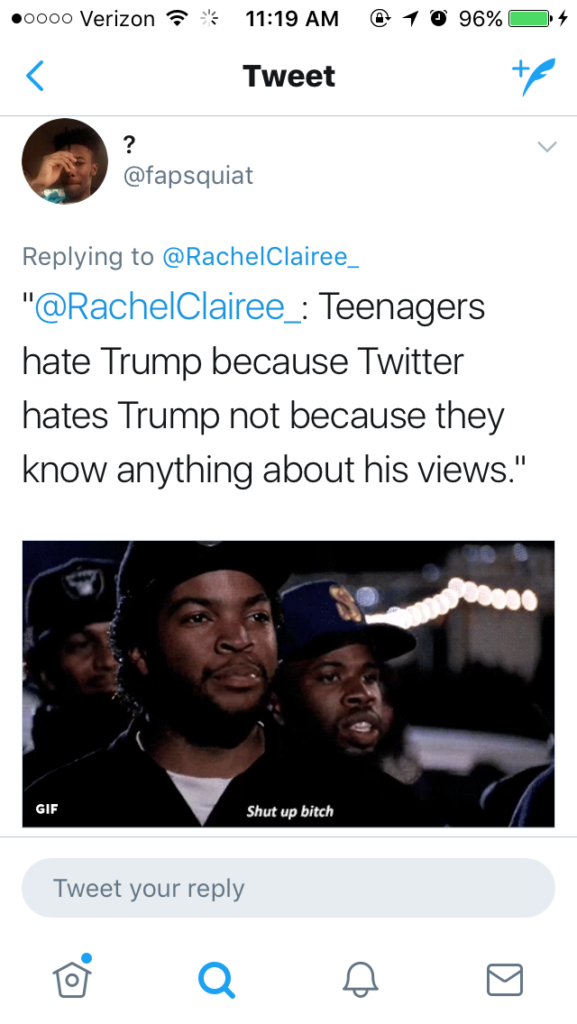Tap the back arrow in the header

click(x=35, y=76)
